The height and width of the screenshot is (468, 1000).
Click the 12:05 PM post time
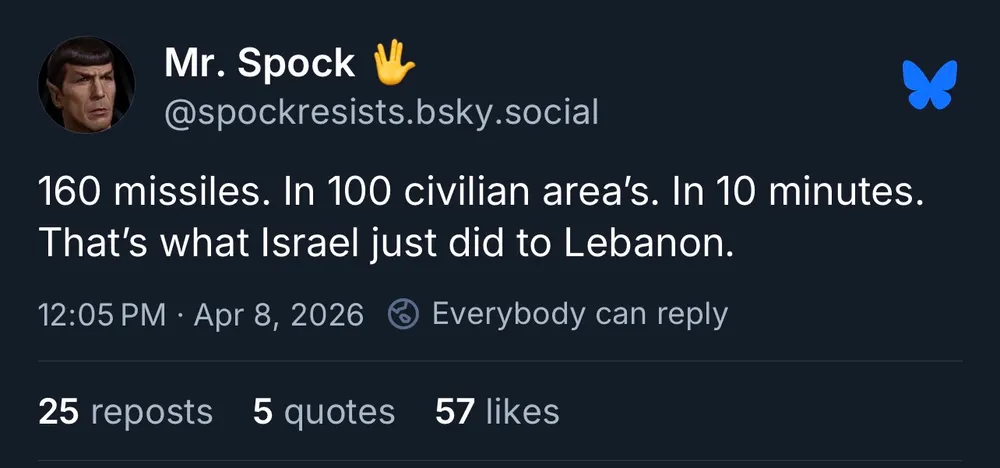[x=101, y=315]
